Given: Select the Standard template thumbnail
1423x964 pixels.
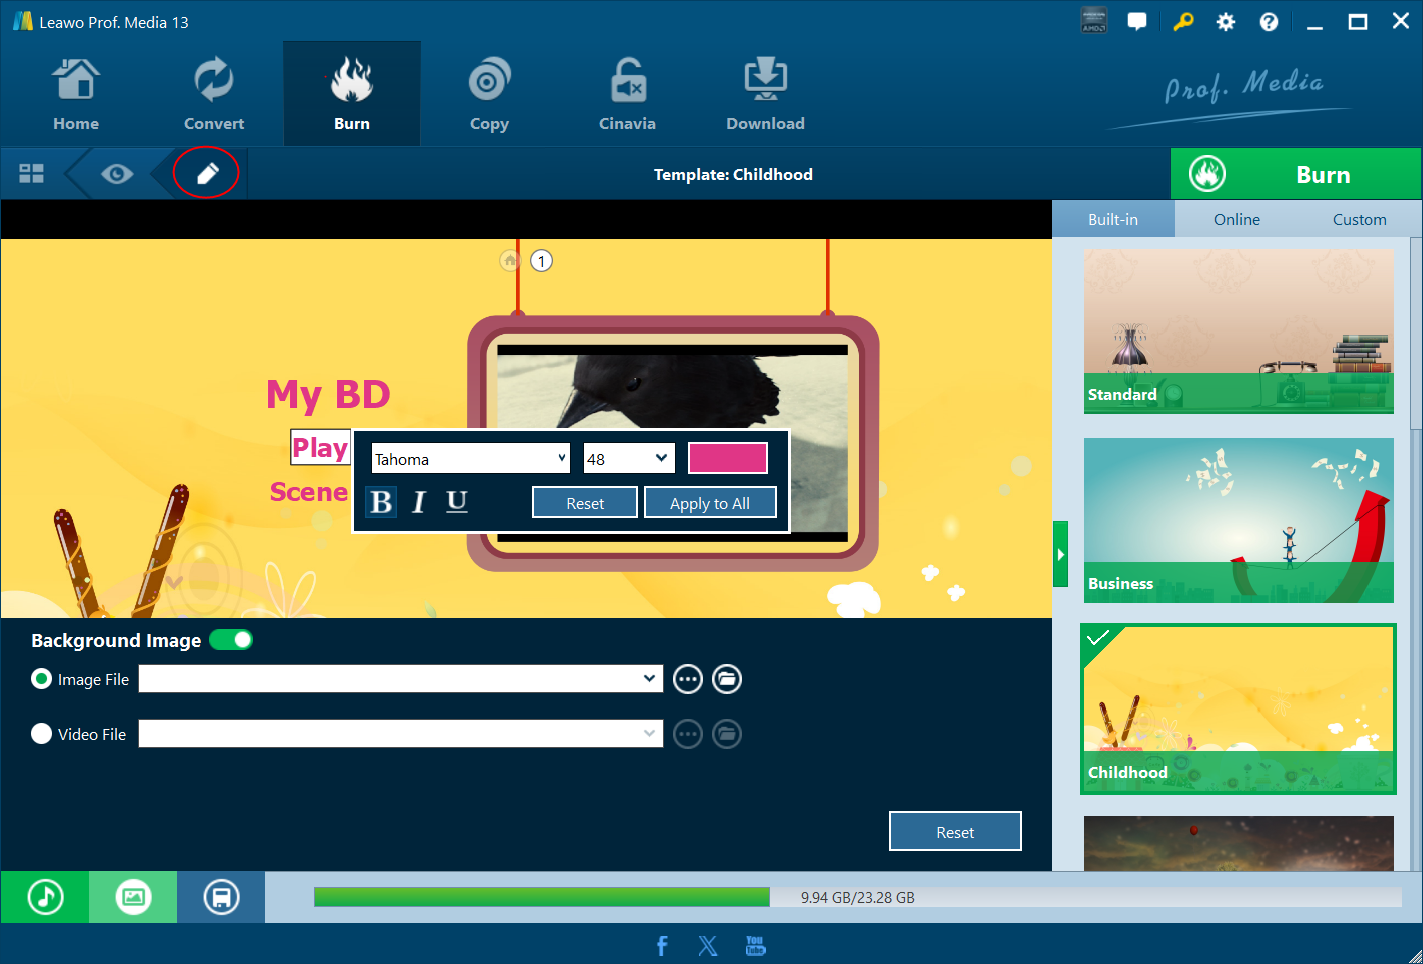Looking at the screenshot, I should pyautogui.click(x=1239, y=331).
